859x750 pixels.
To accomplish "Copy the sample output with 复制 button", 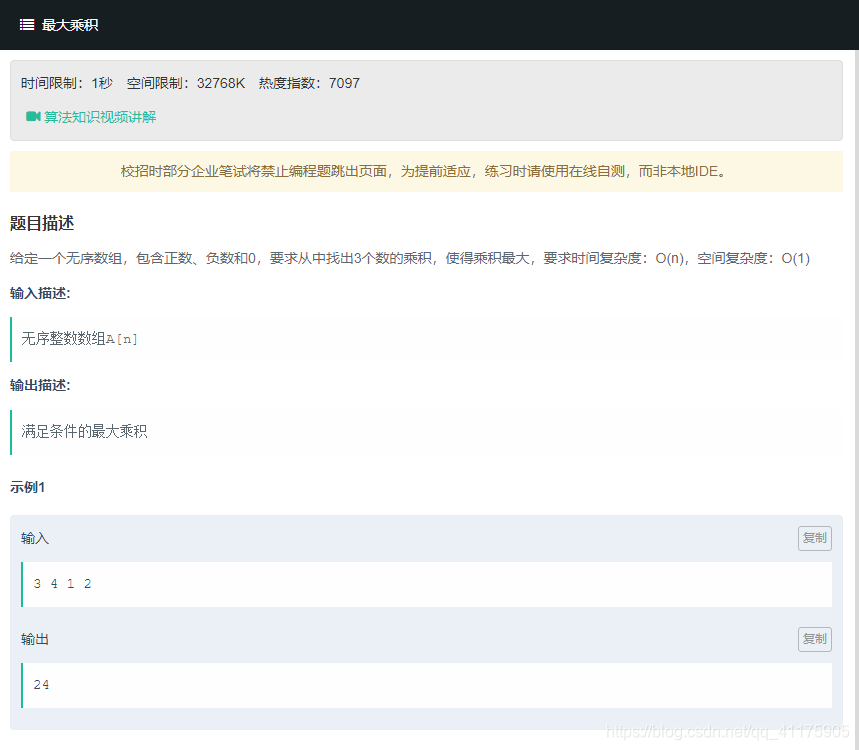I will (x=815, y=639).
